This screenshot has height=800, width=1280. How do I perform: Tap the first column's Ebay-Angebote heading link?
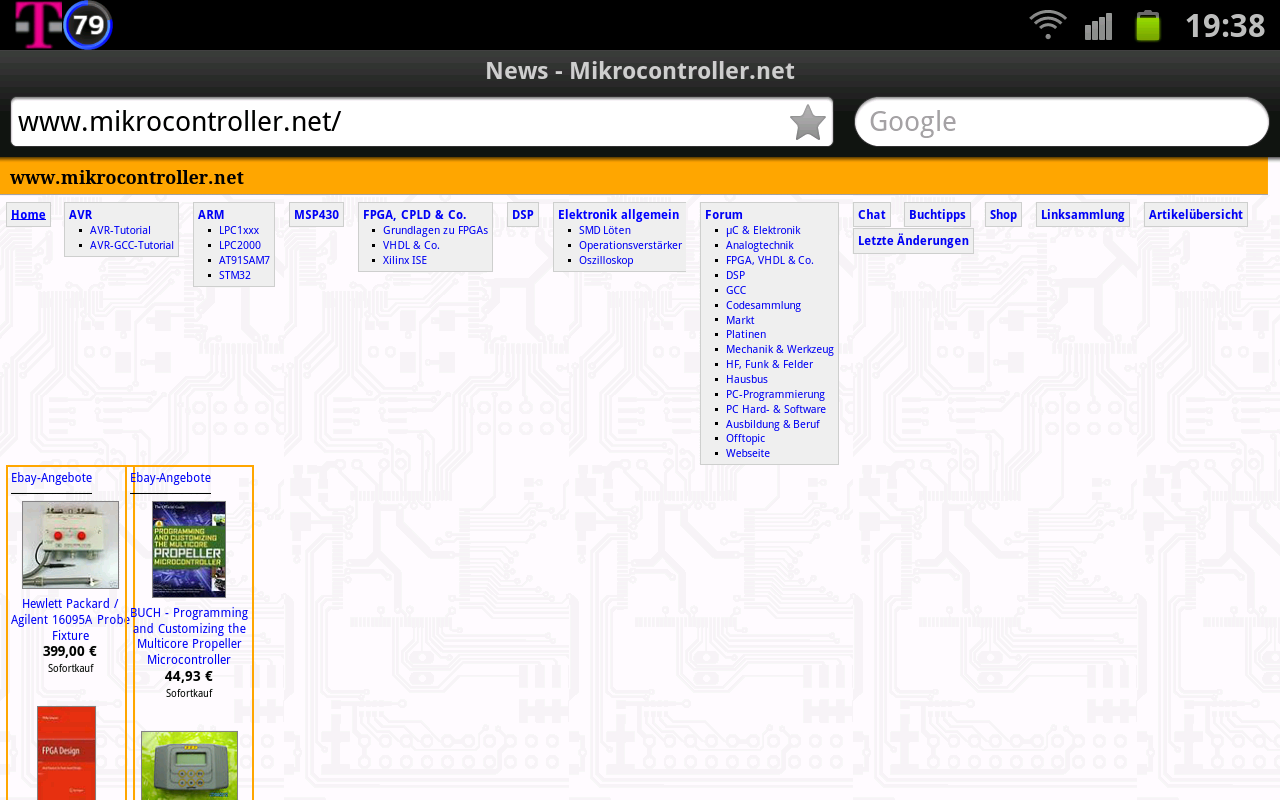[51, 478]
